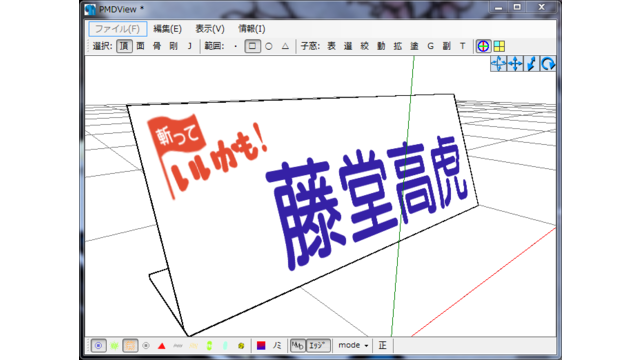Image resolution: width=640 pixels, height=360 pixels.
Task: Select the rectangle range mode
Action: 252,46
